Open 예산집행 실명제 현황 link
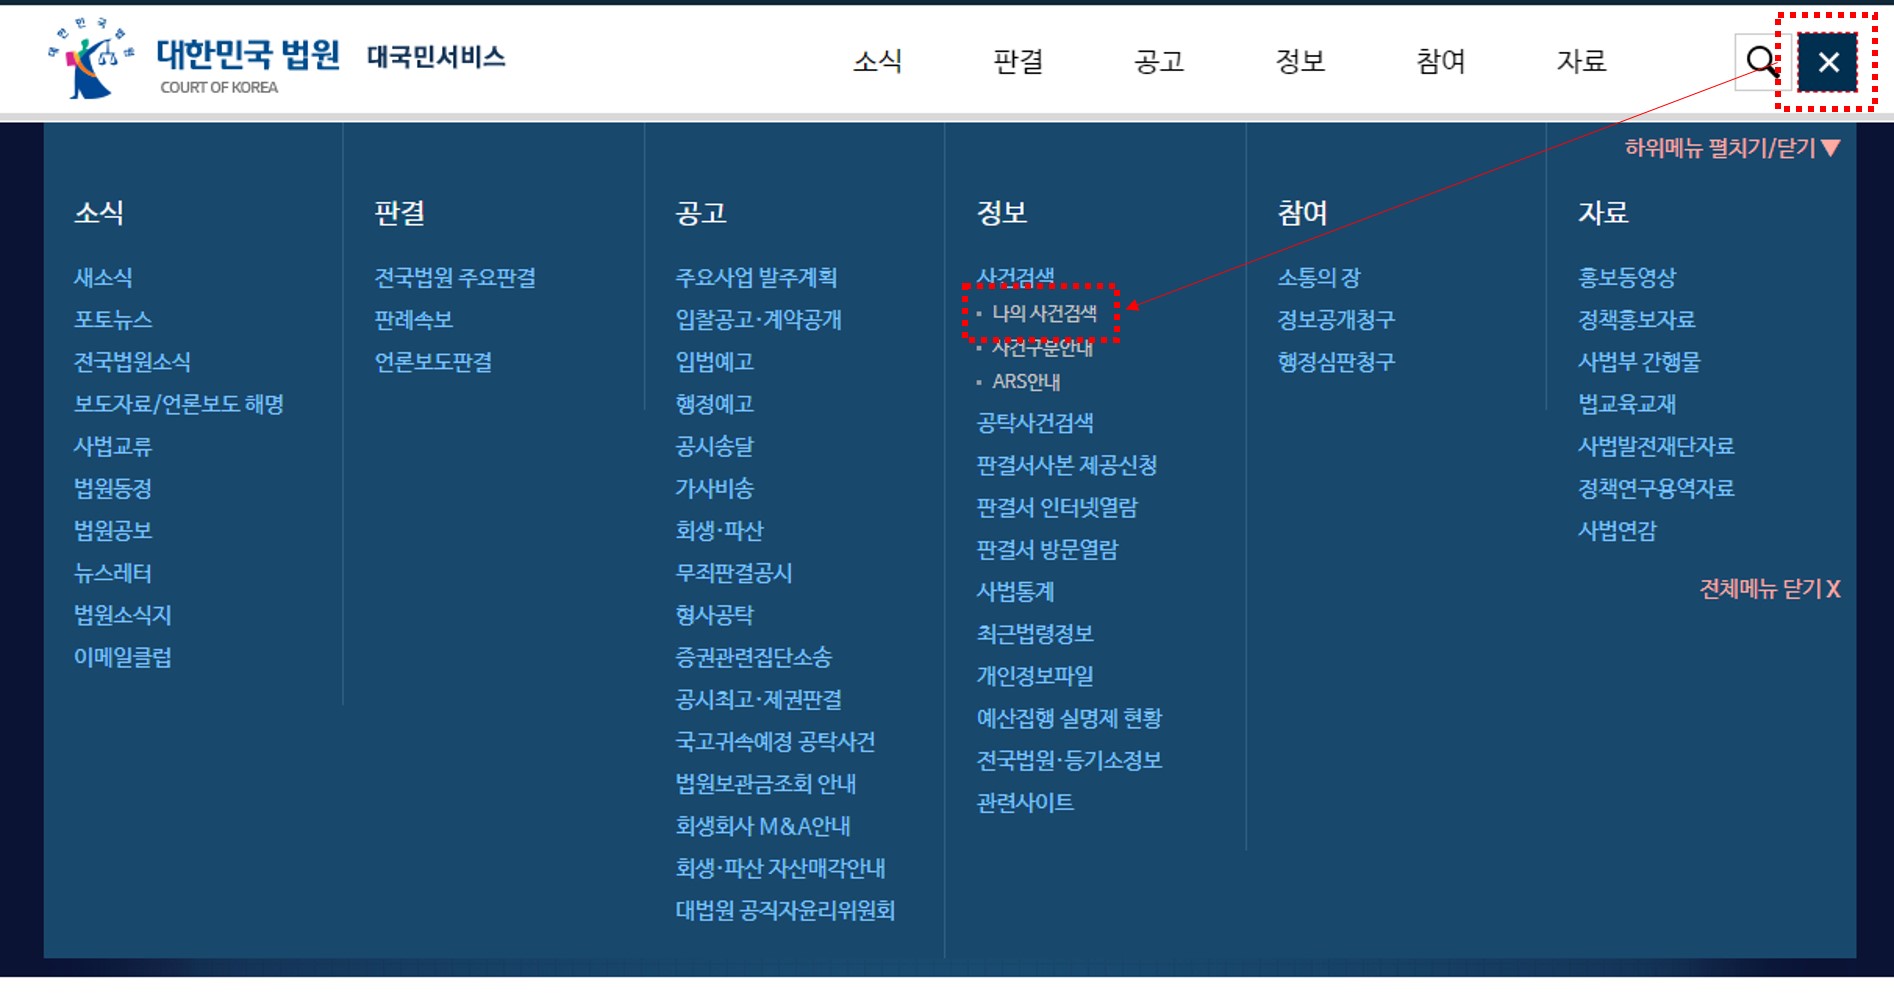1894x1000 pixels. tap(1069, 718)
